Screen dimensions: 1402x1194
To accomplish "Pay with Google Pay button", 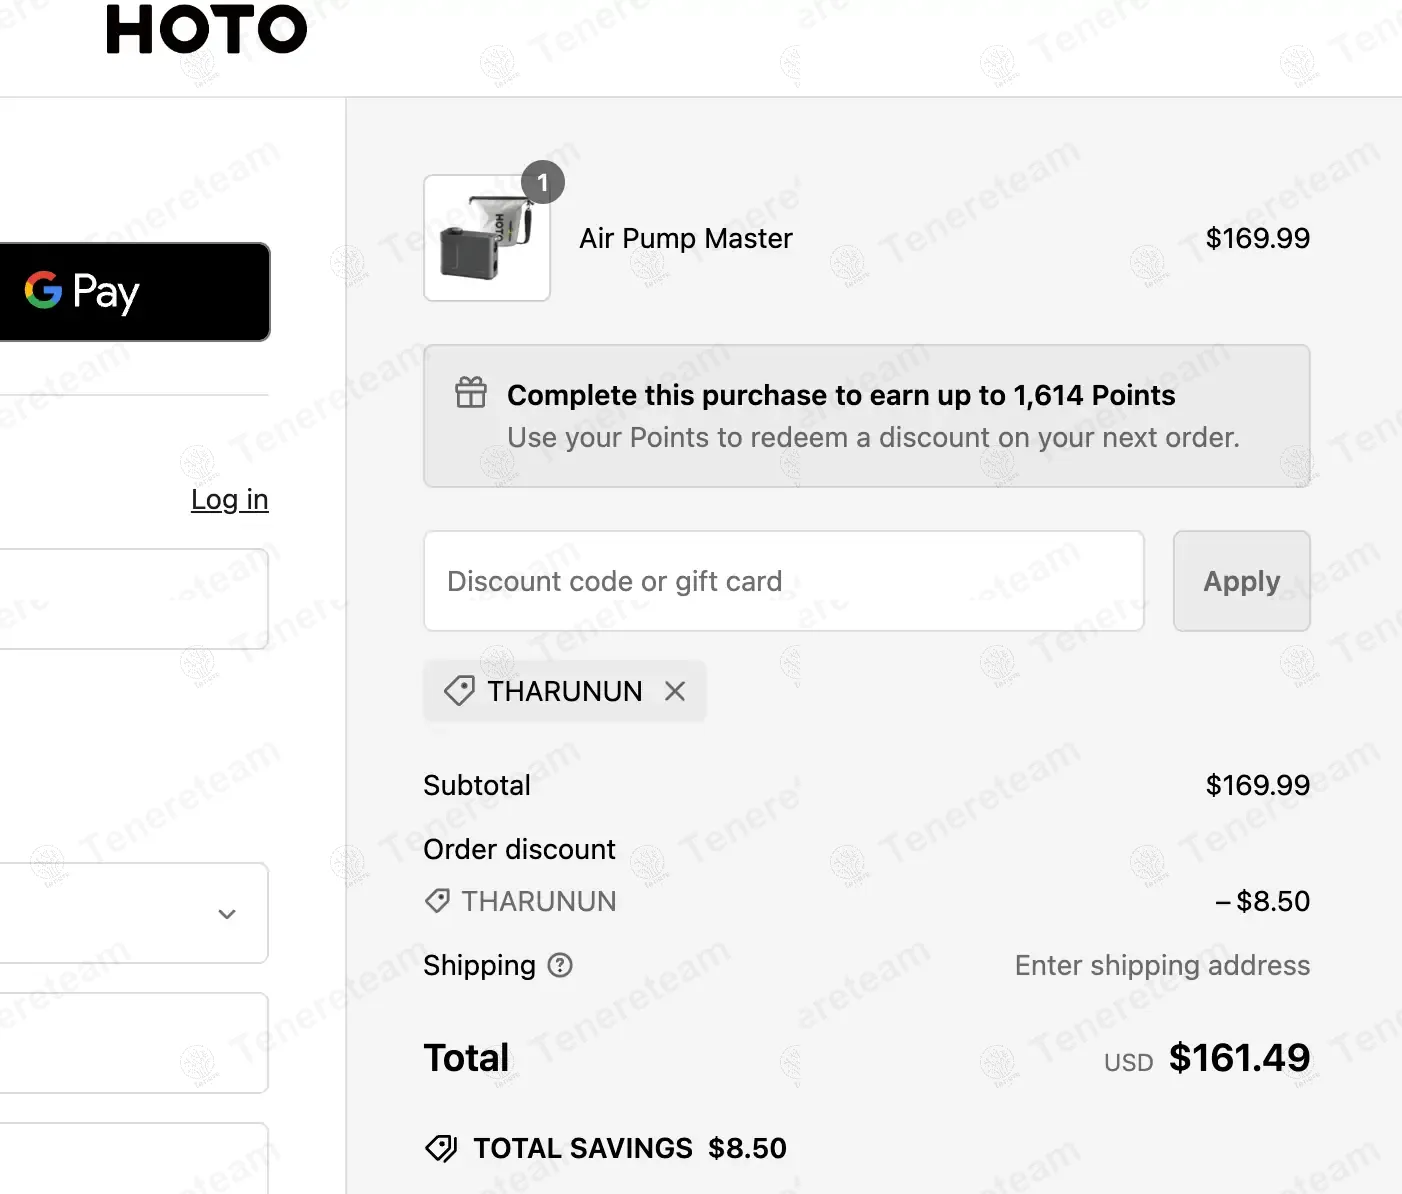I will [133, 292].
